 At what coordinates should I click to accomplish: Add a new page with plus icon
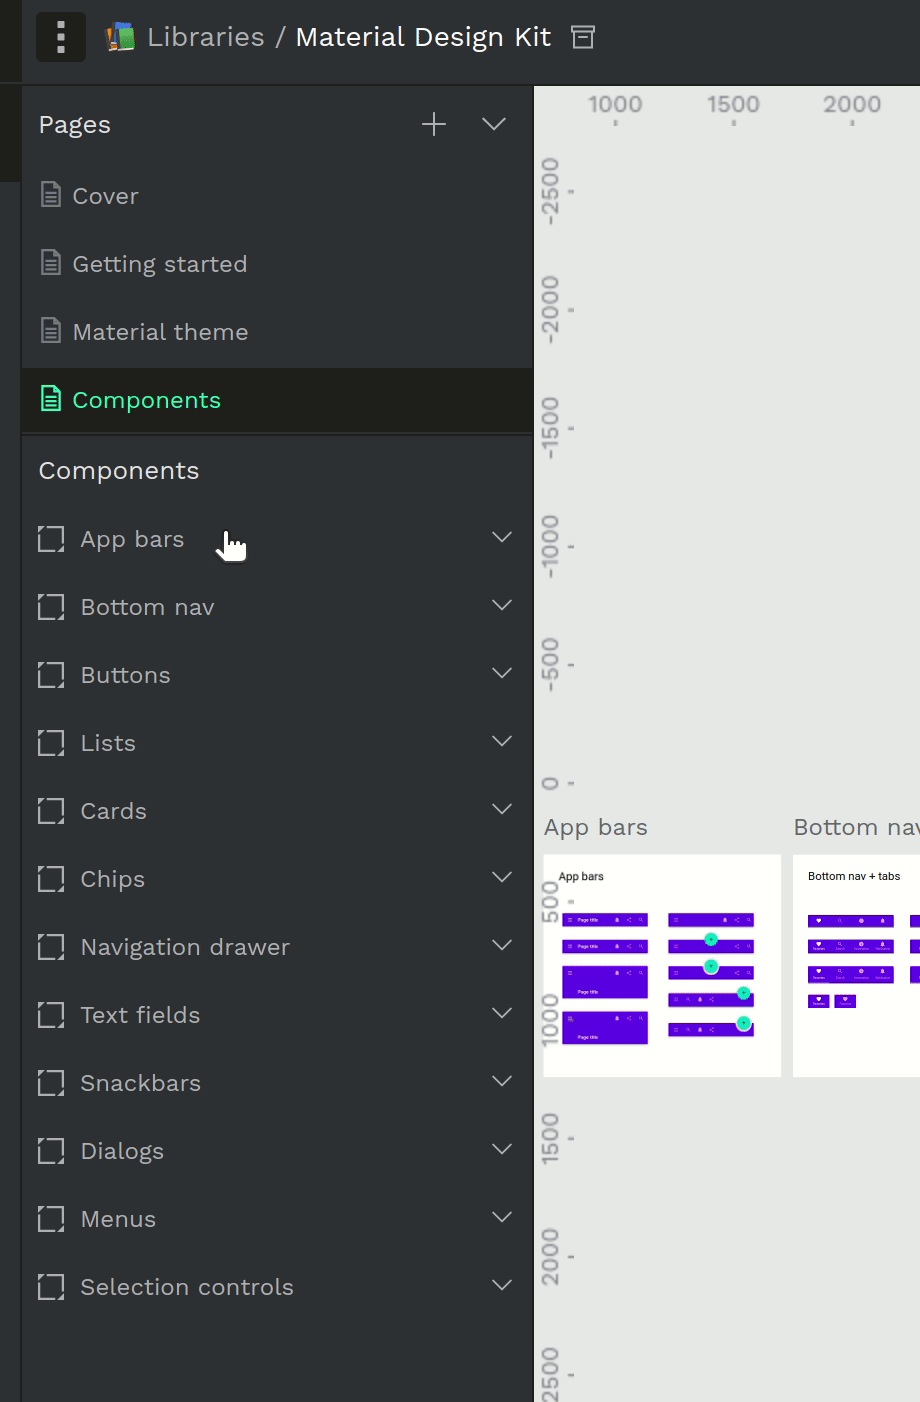(x=434, y=125)
